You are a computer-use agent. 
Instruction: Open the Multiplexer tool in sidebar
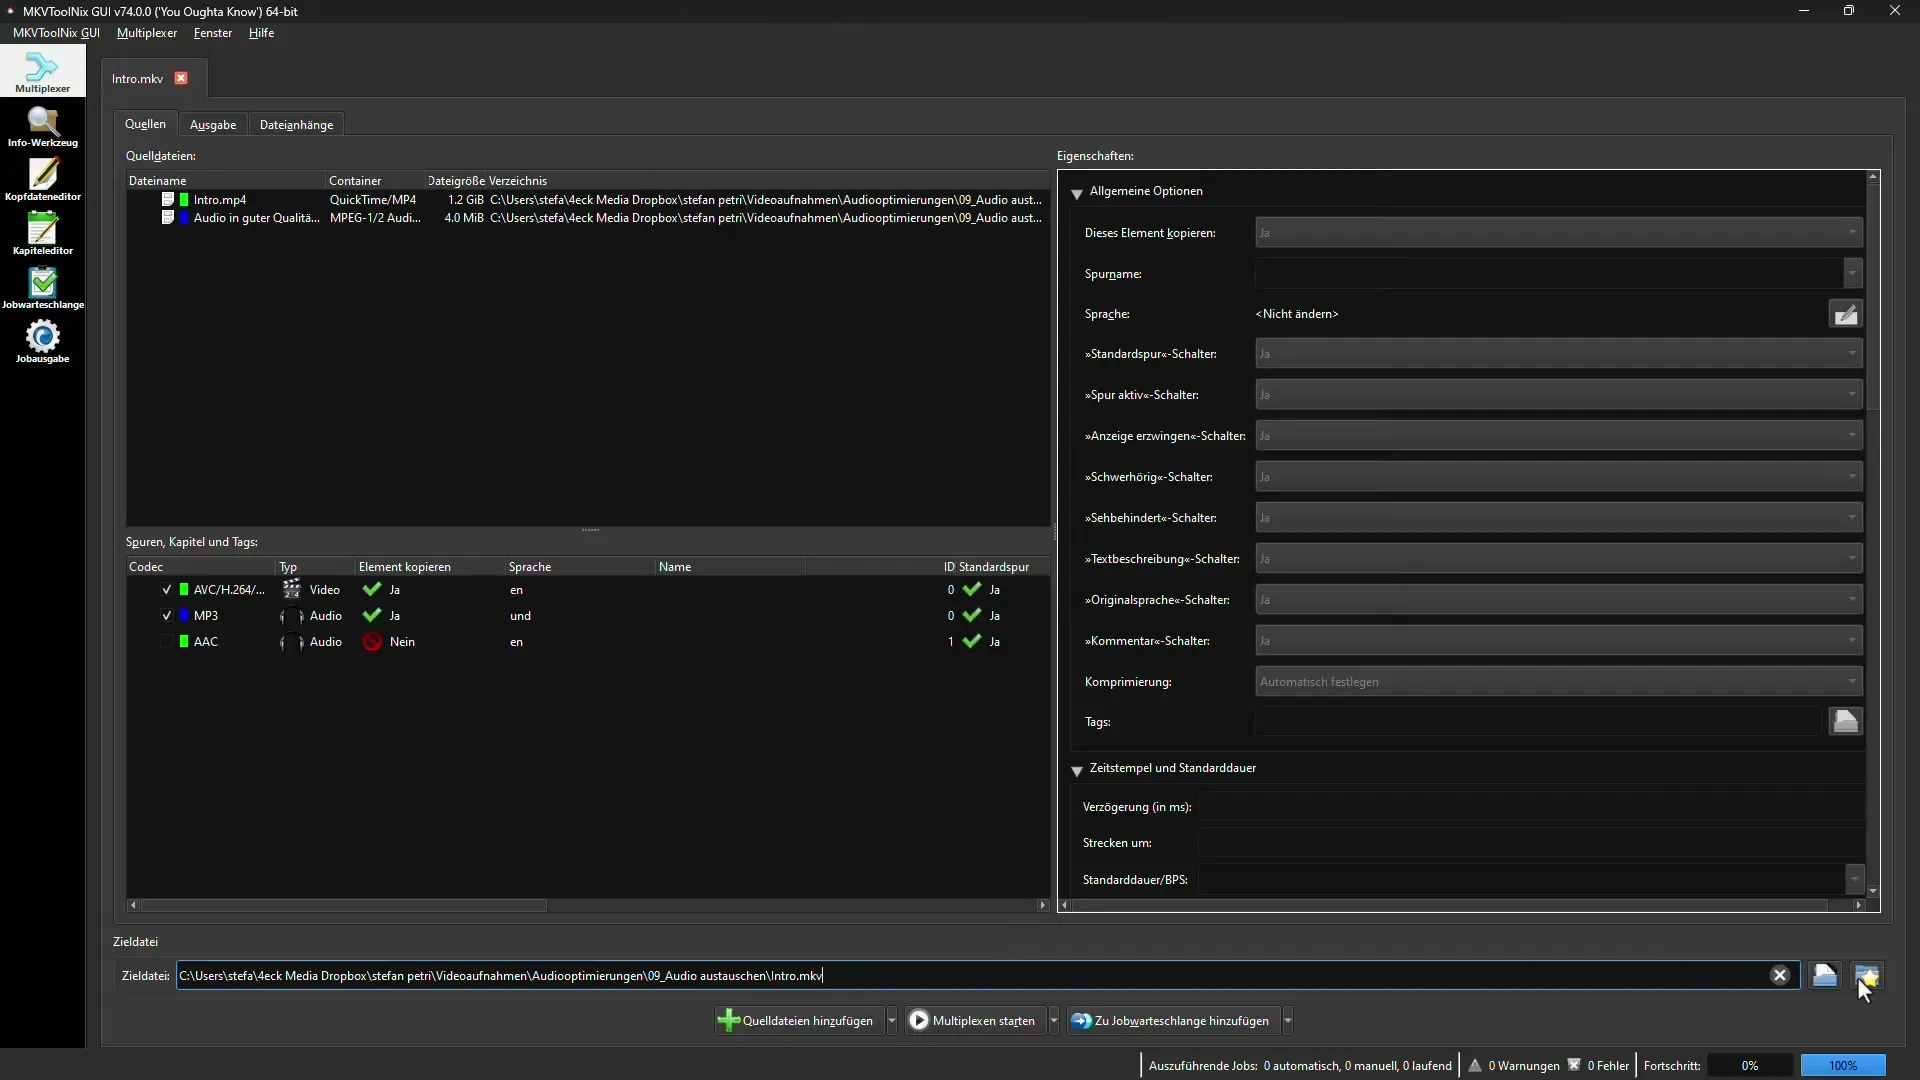tap(42, 72)
